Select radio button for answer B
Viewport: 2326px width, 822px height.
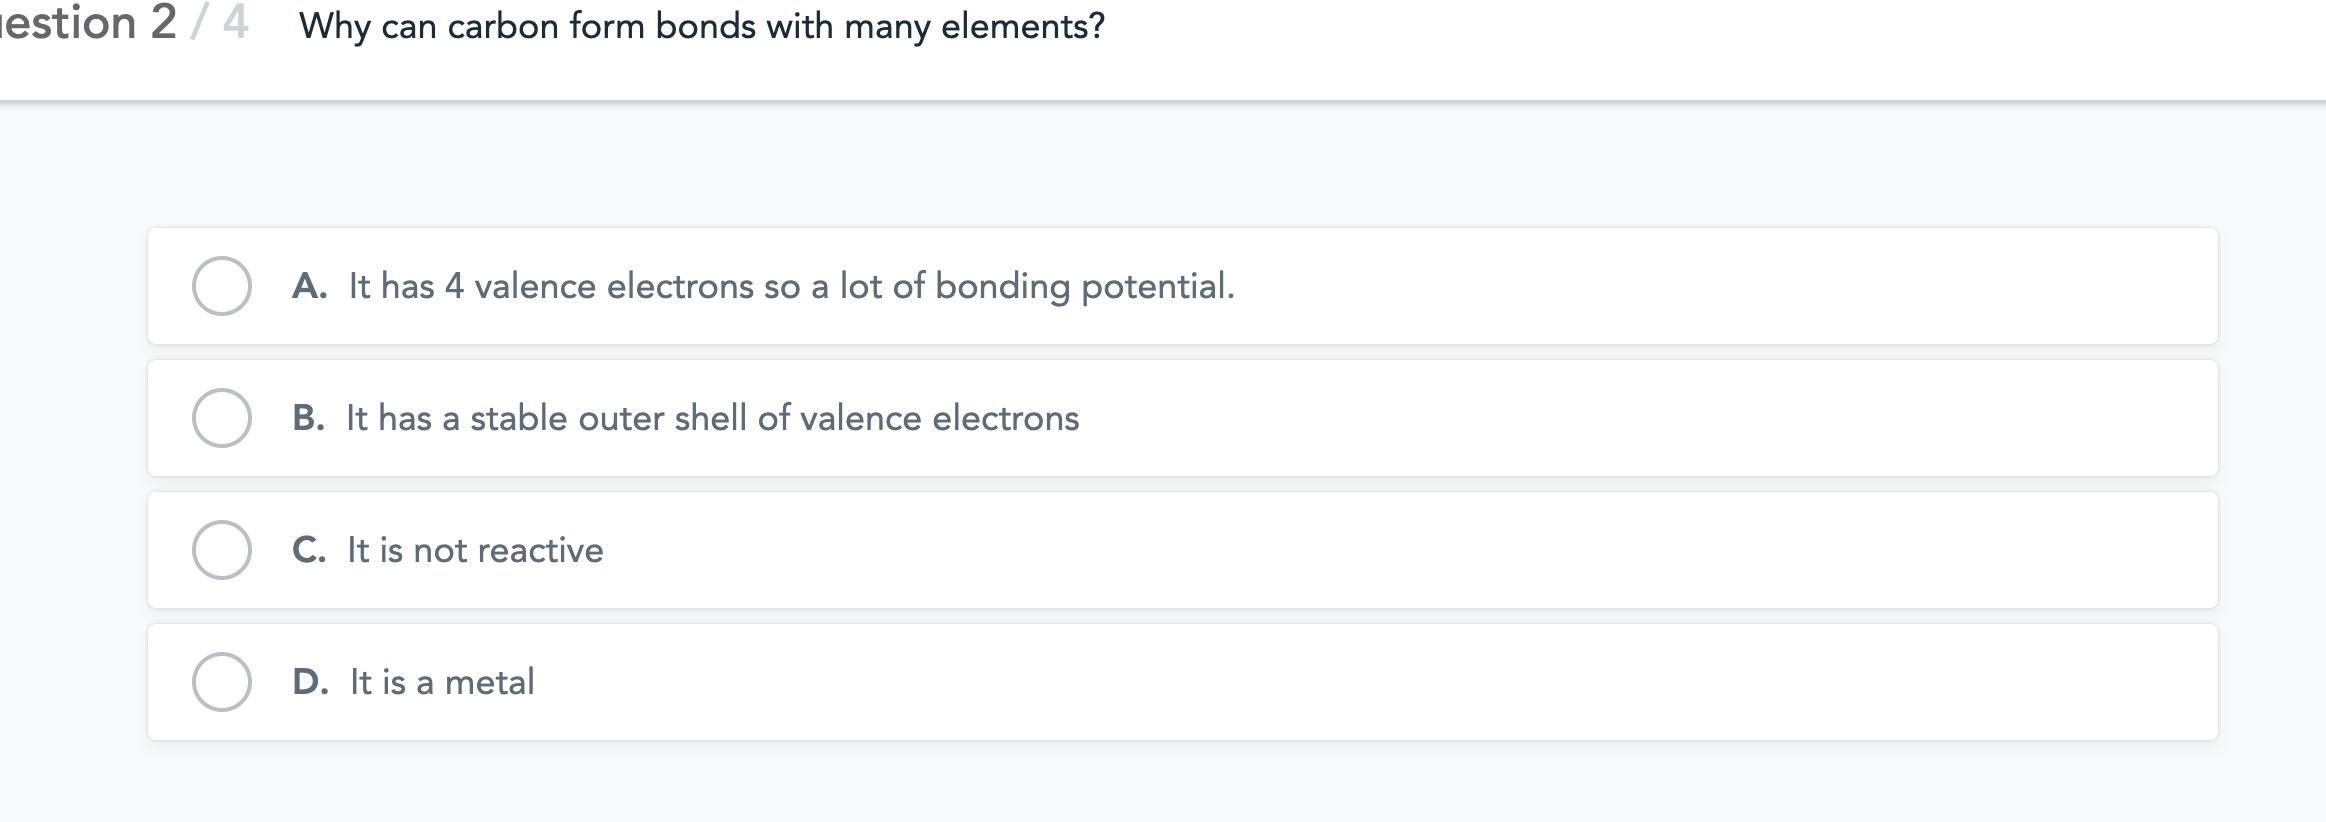point(221,418)
